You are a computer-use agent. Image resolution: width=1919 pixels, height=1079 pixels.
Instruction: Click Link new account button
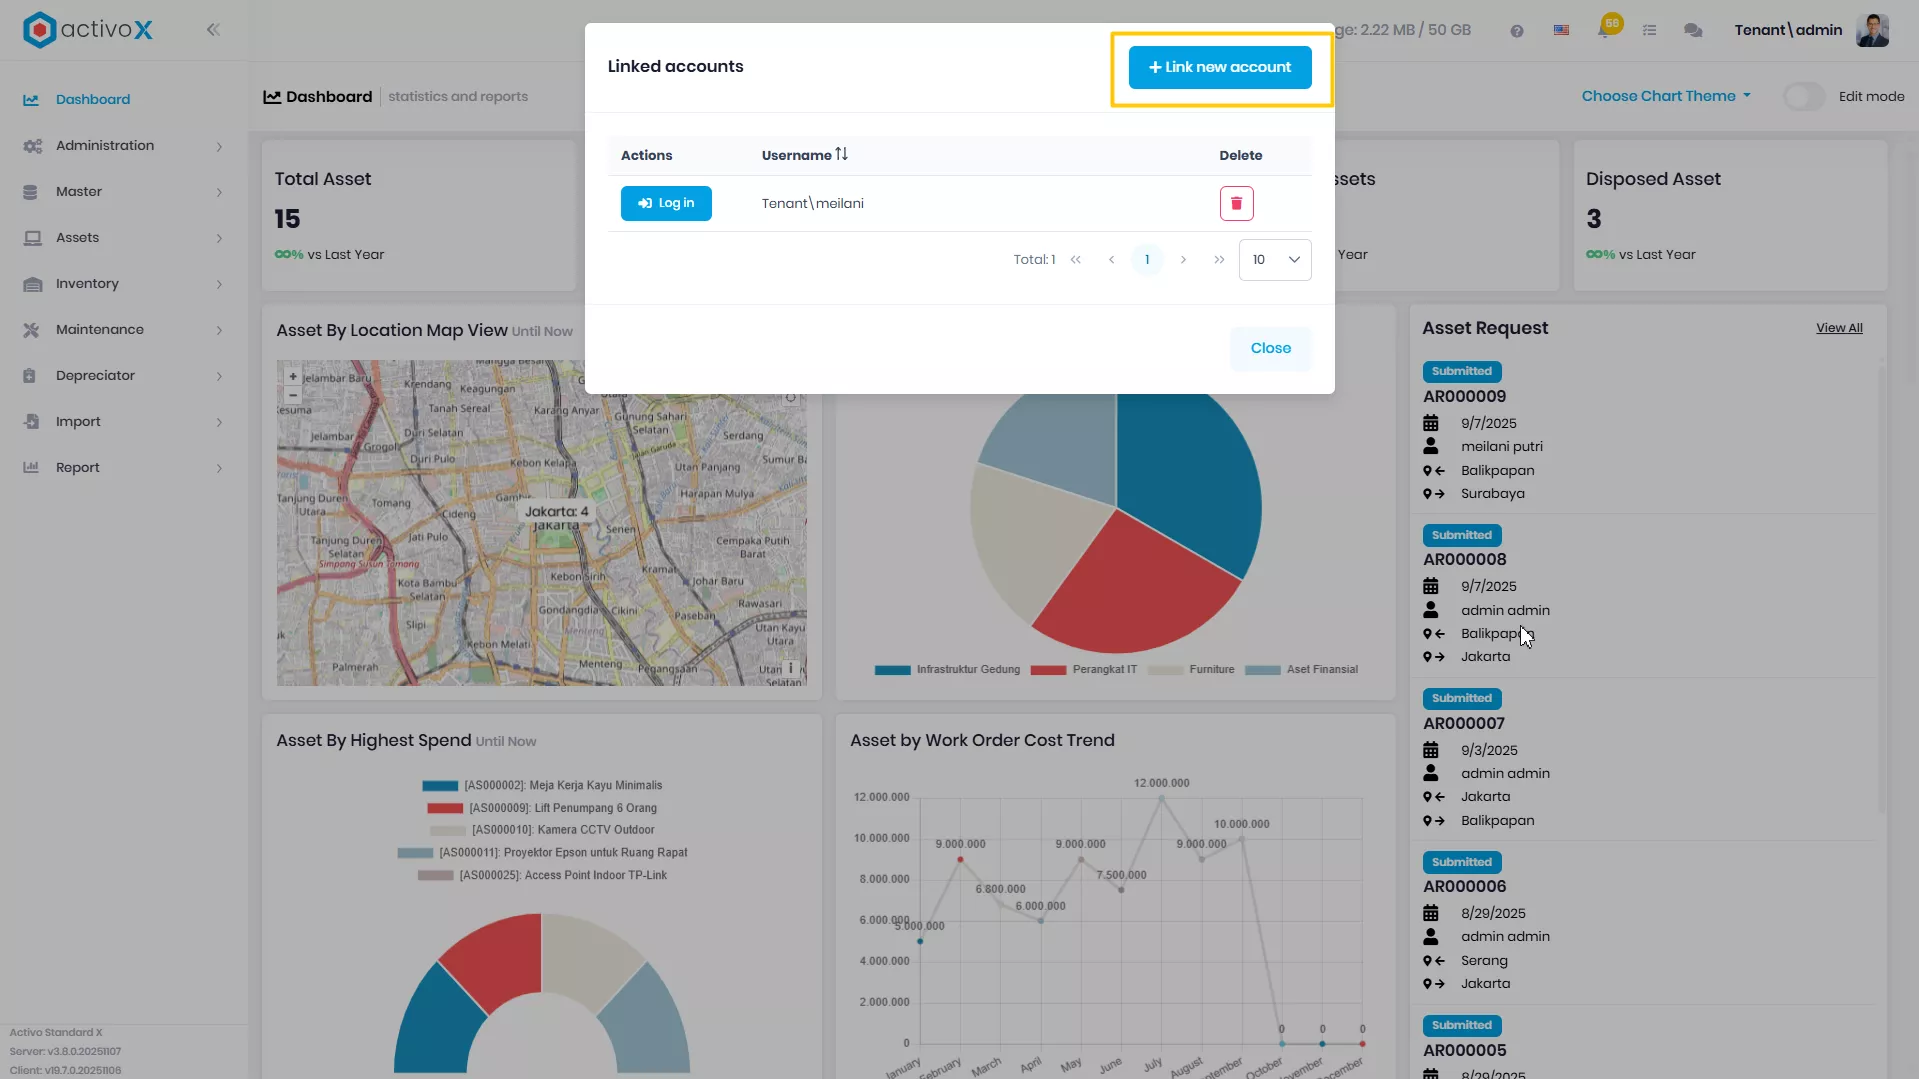click(1220, 68)
